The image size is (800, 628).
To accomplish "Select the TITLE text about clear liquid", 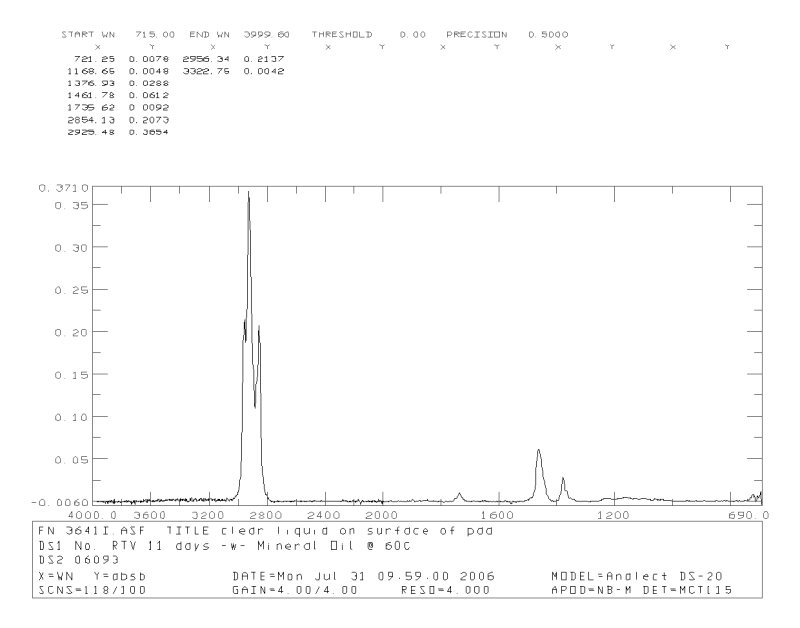I will point(330,531).
